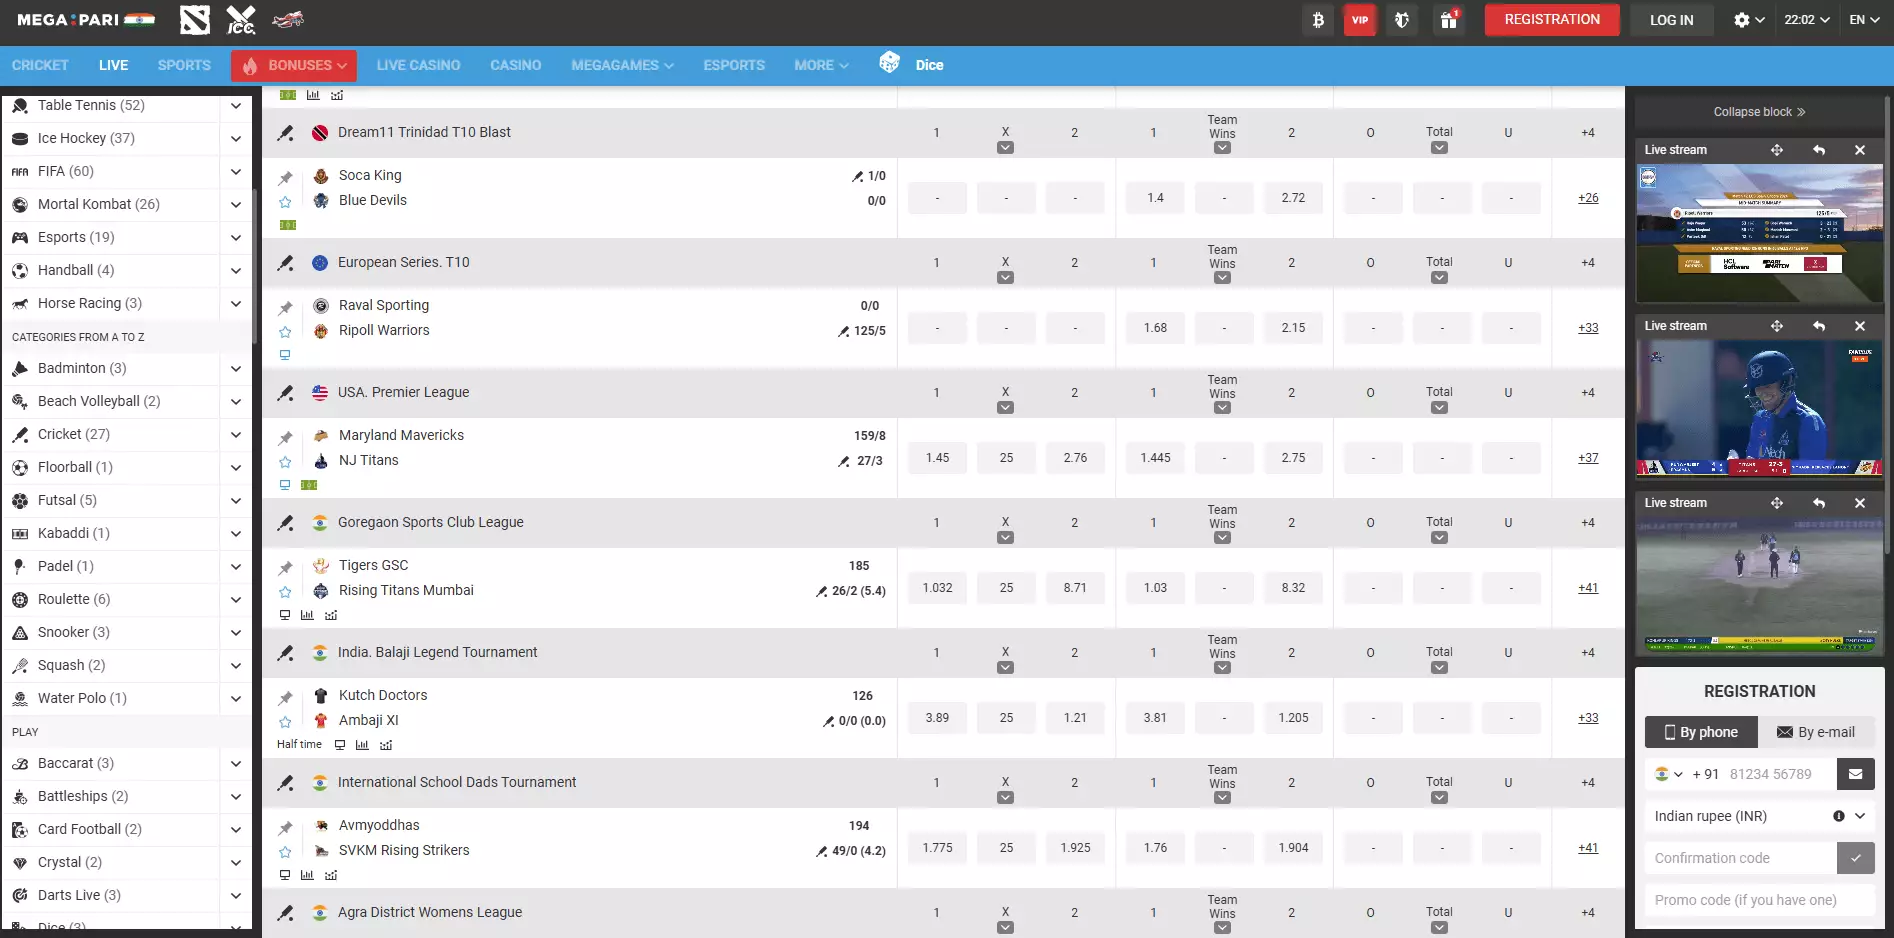Open the cricket live stream thumbnail with batsman

[x=1759, y=408]
